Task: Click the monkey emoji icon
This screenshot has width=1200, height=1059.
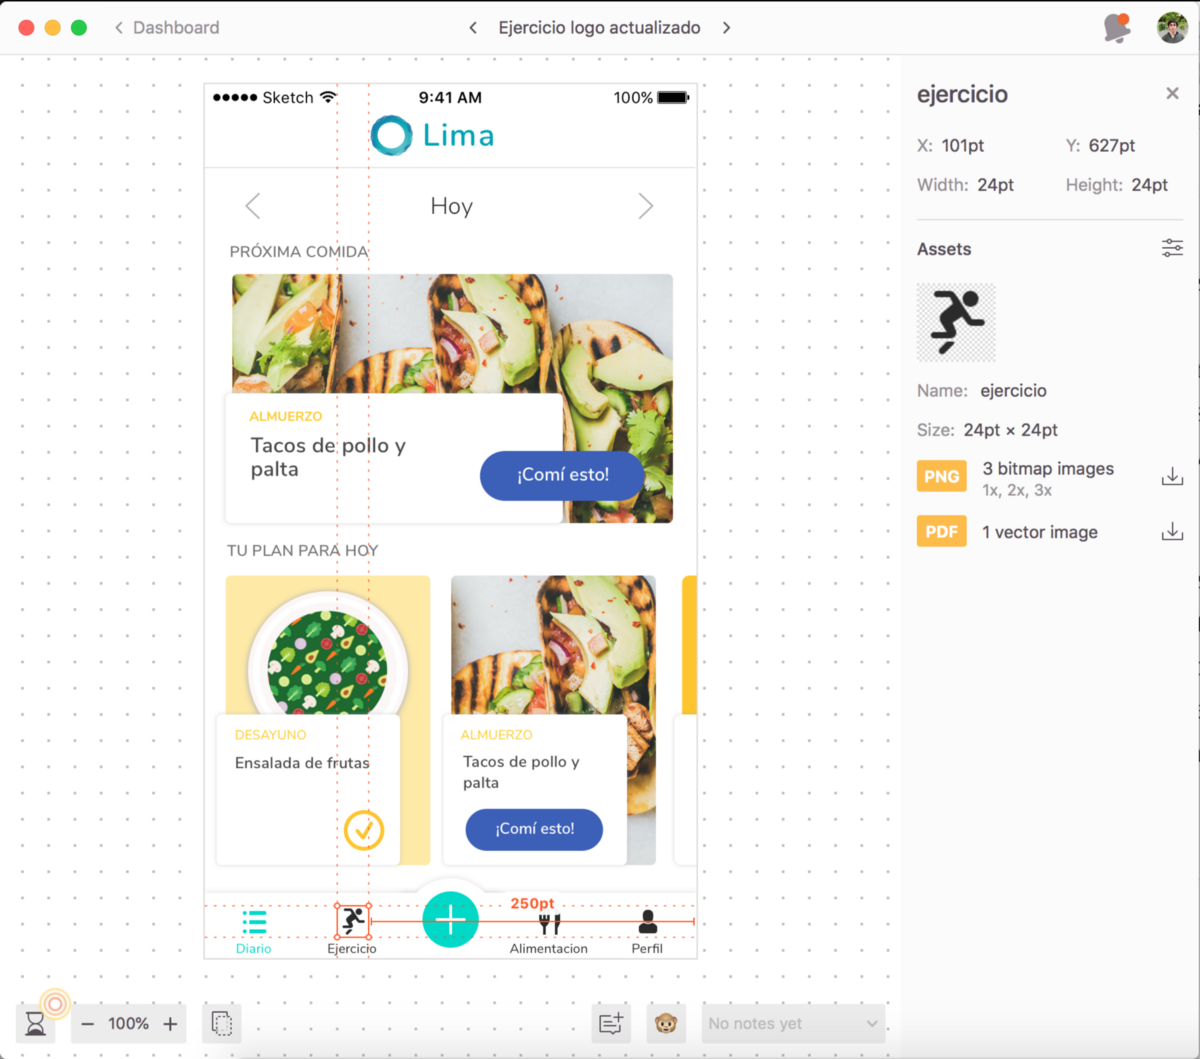Action: click(x=666, y=1024)
